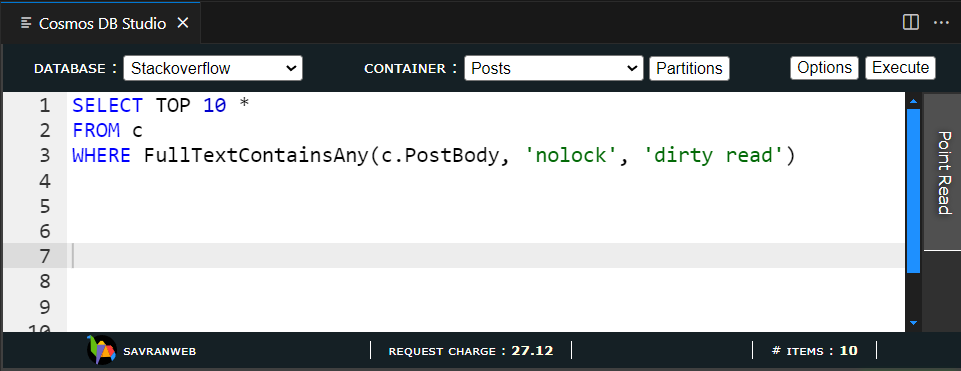Close the Cosmos DB Studio tab
961x371 pixels.
[182, 23]
